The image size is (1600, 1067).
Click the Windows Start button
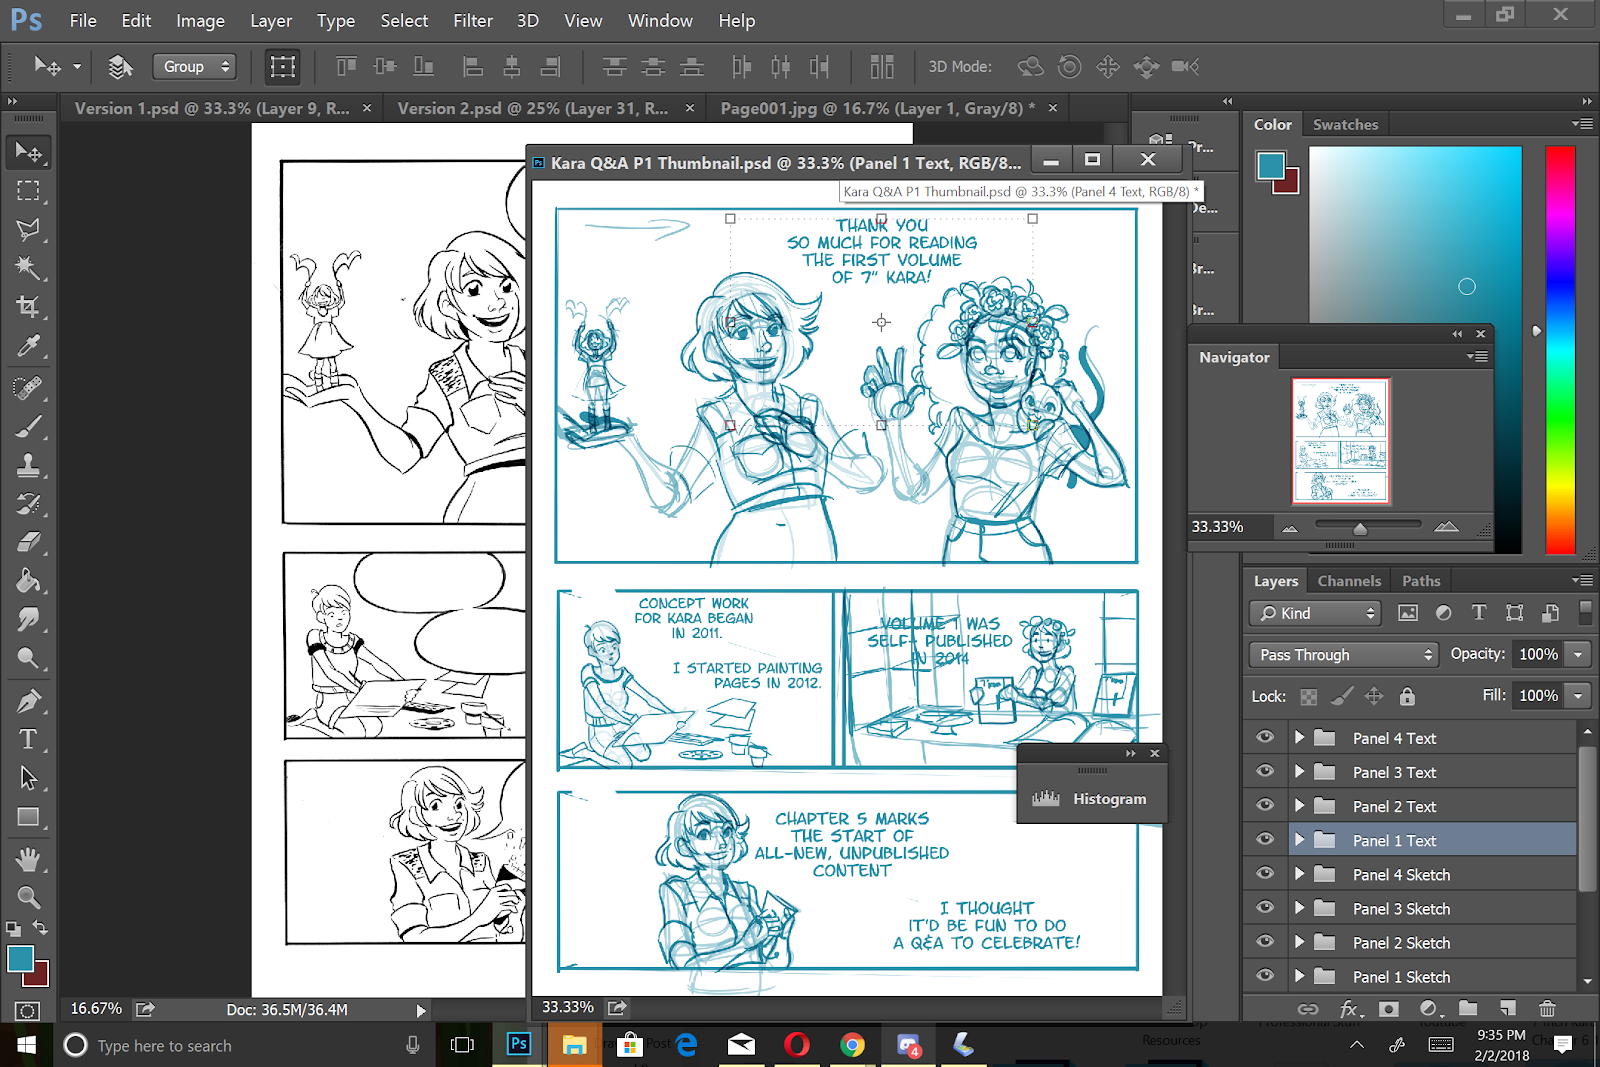[x=27, y=1045]
